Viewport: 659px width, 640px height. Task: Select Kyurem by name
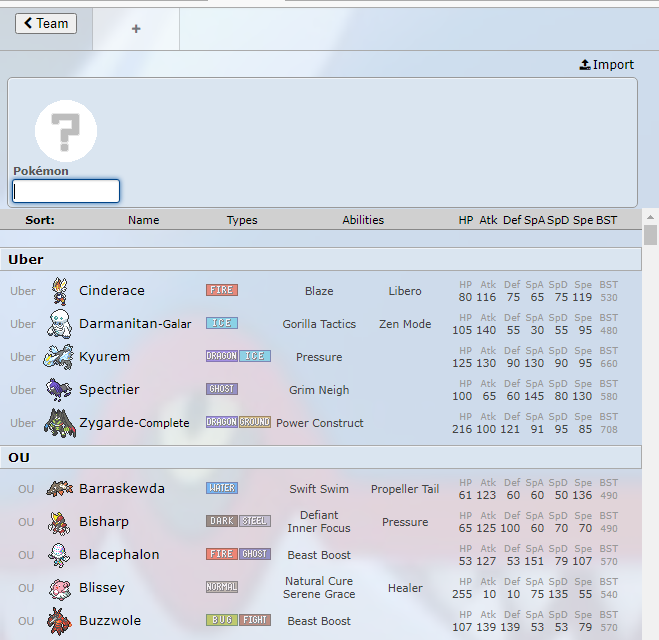point(105,356)
